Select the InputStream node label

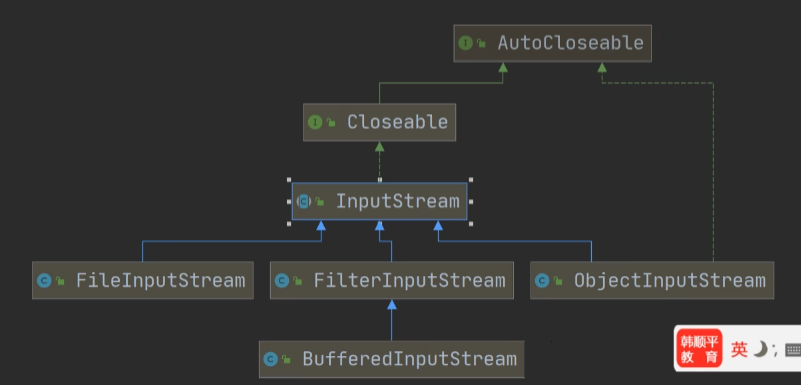click(x=397, y=202)
